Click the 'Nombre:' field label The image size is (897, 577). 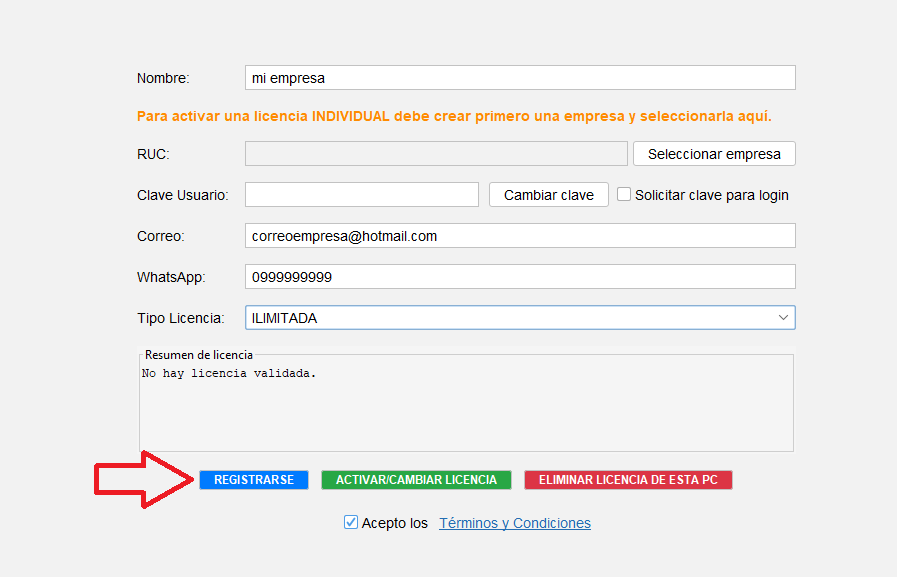coord(163,78)
